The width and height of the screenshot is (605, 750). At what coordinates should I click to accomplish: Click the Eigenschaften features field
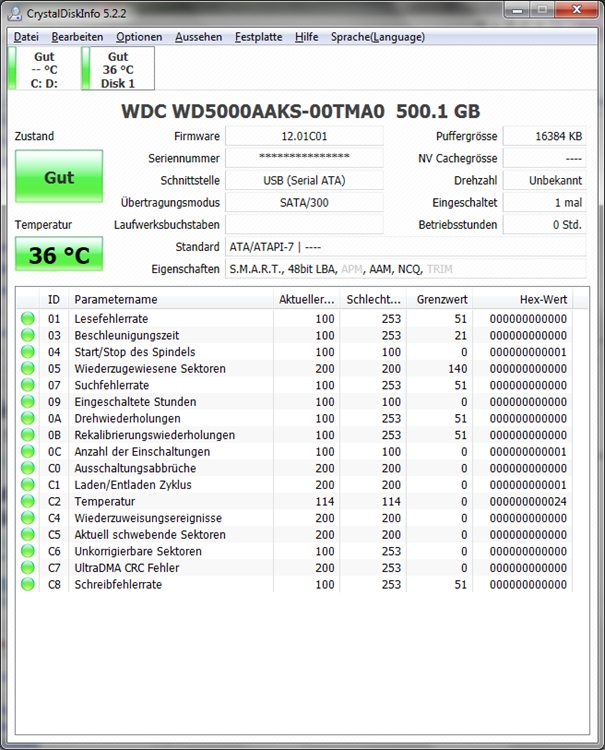click(406, 269)
